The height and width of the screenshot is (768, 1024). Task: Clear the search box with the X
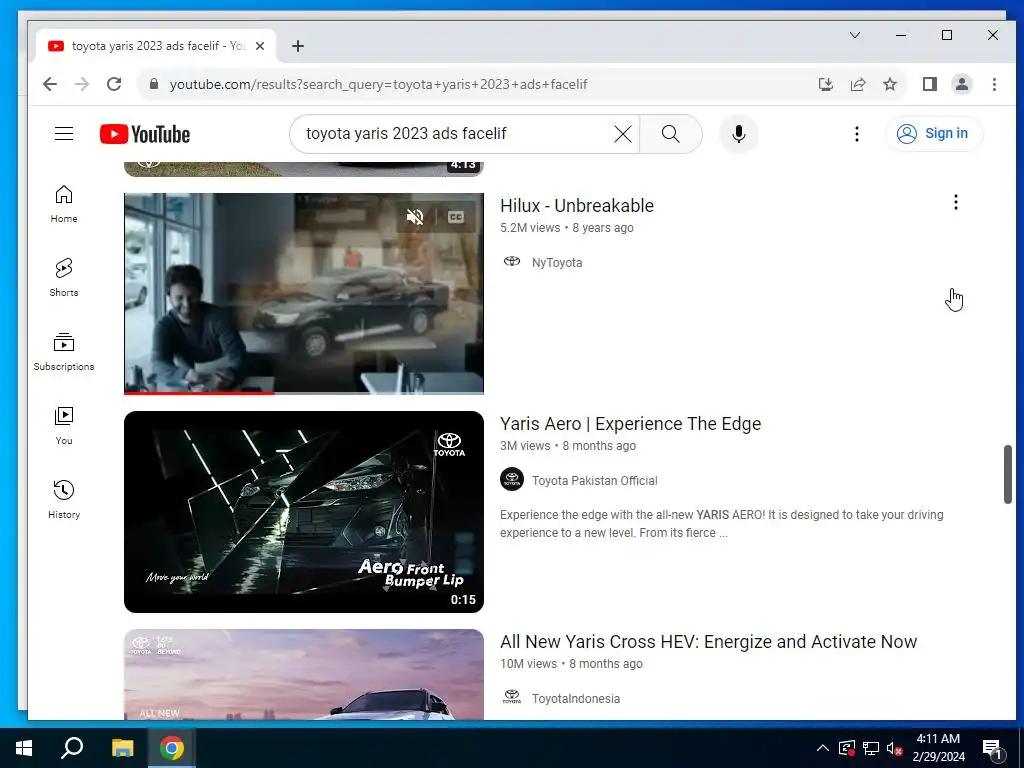623,134
